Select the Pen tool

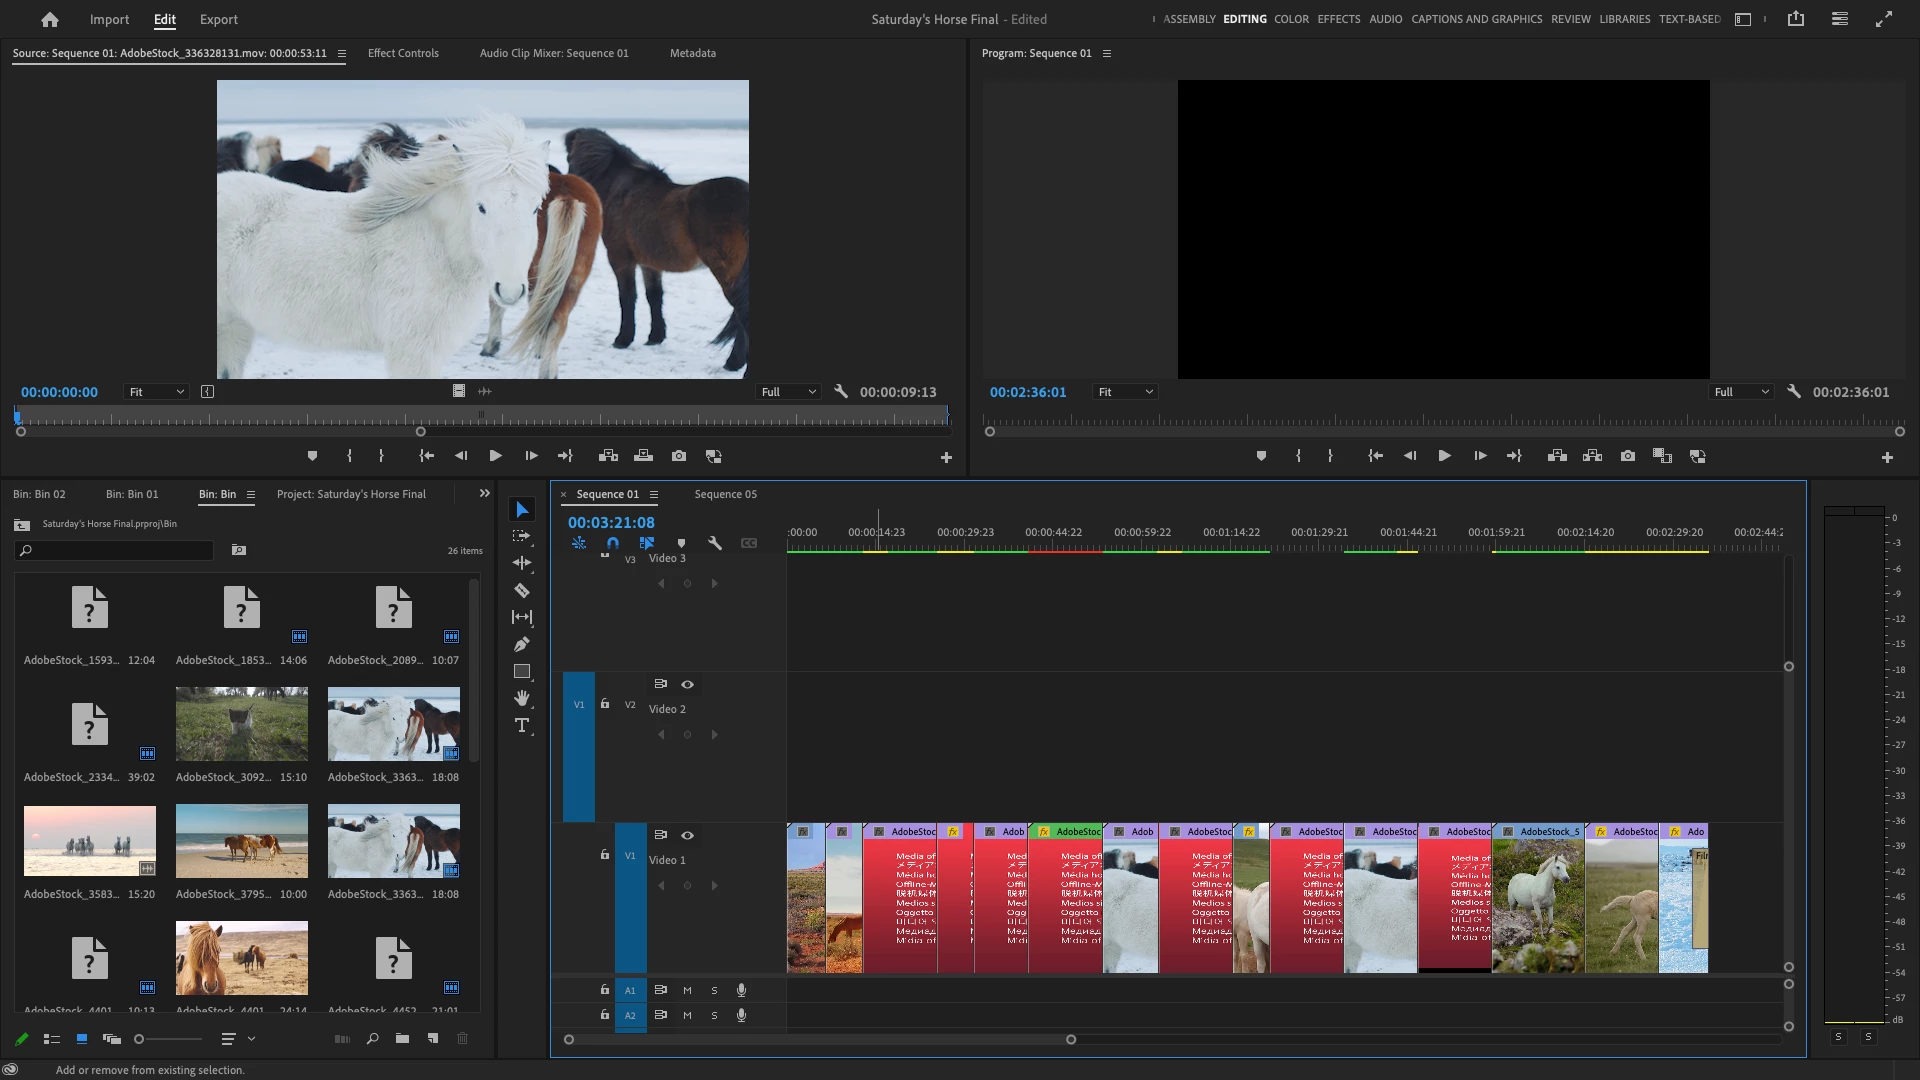521,645
